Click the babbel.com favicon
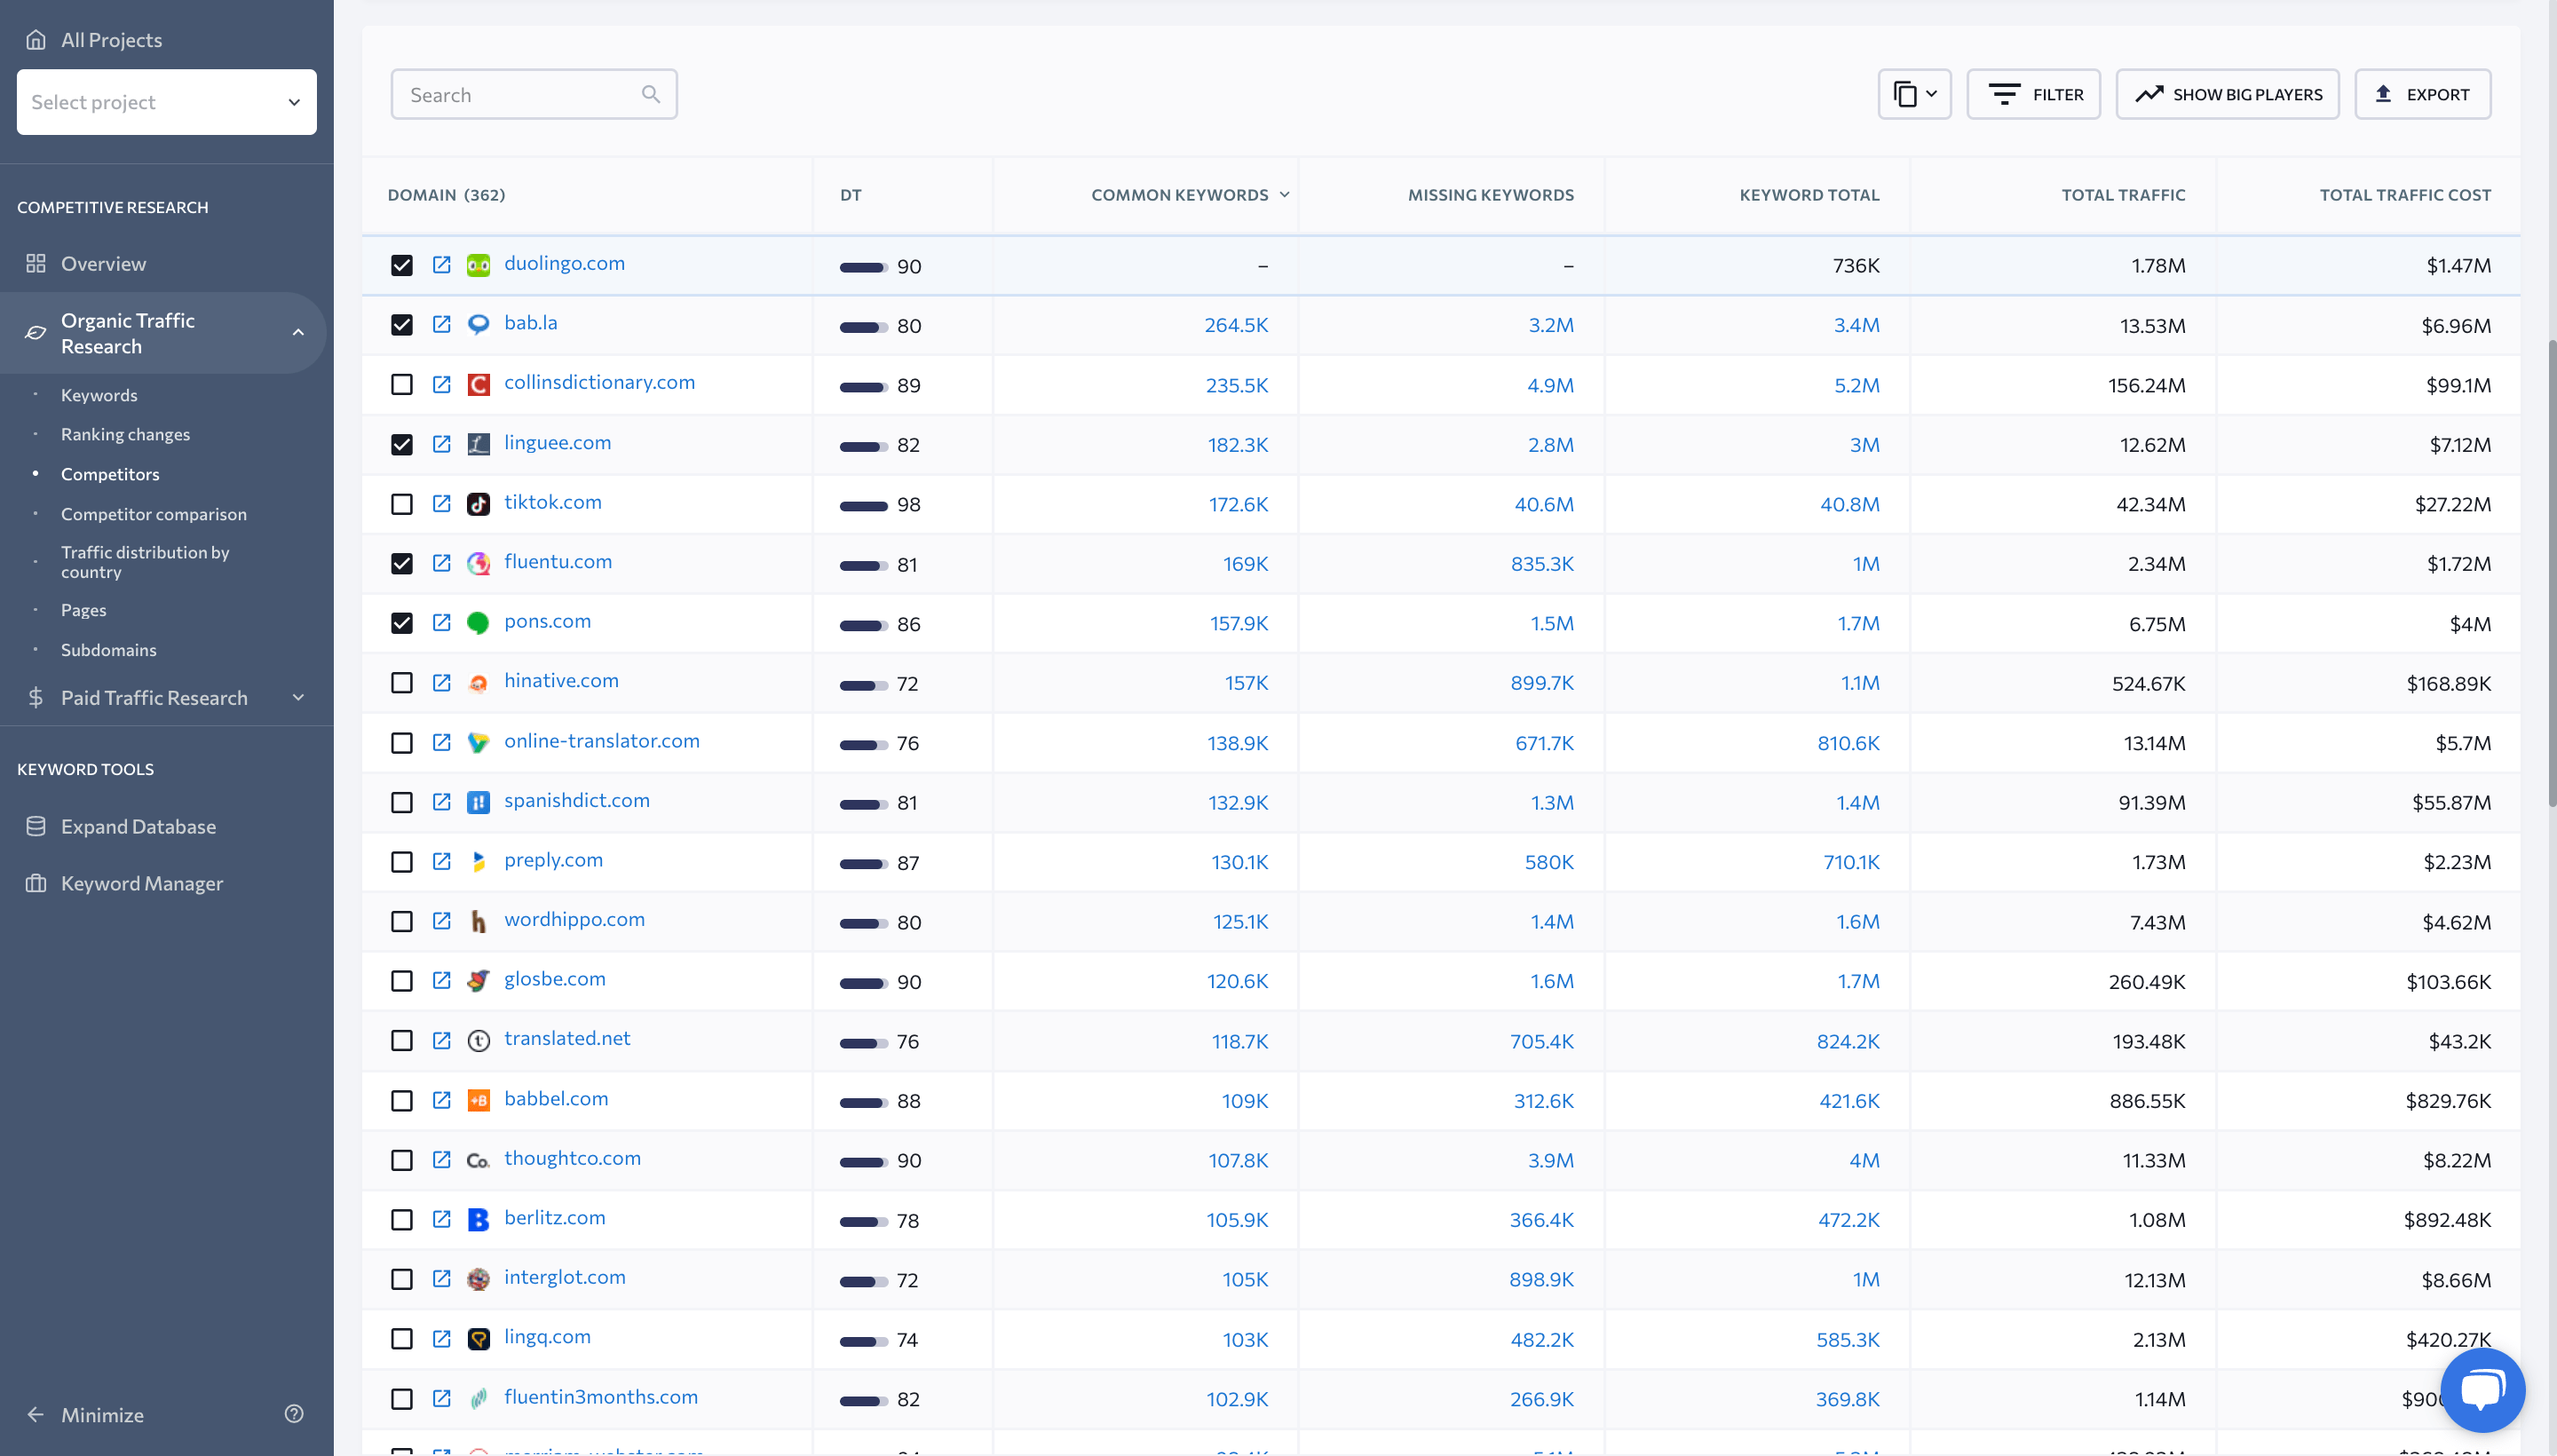 pyautogui.click(x=479, y=1100)
